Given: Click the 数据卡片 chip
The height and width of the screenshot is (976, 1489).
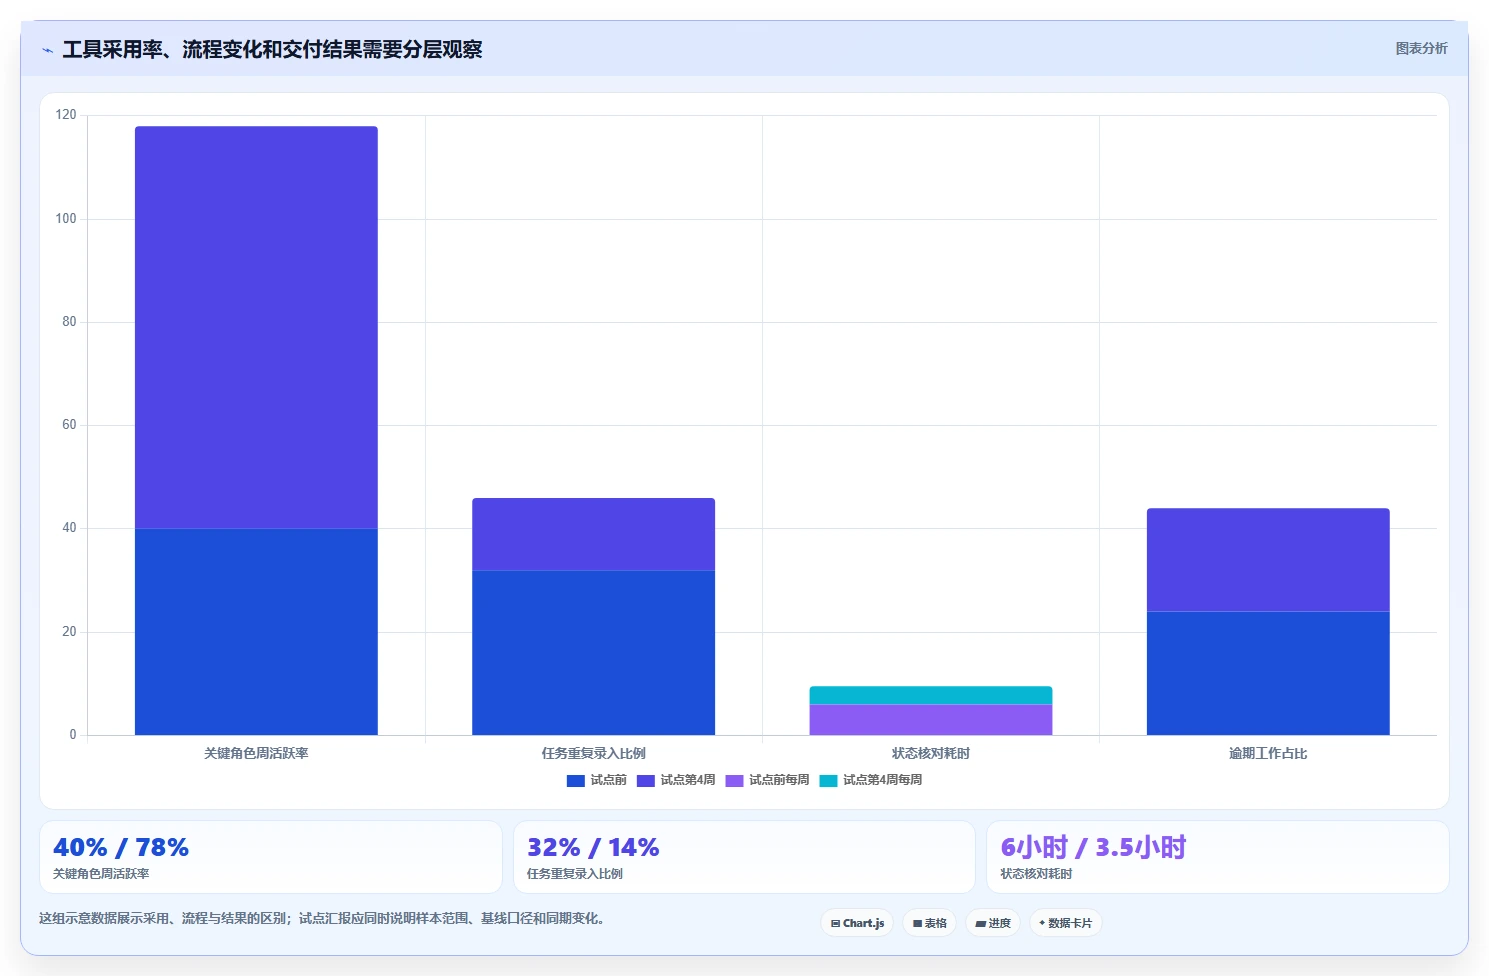Looking at the screenshot, I should [1065, 923].
